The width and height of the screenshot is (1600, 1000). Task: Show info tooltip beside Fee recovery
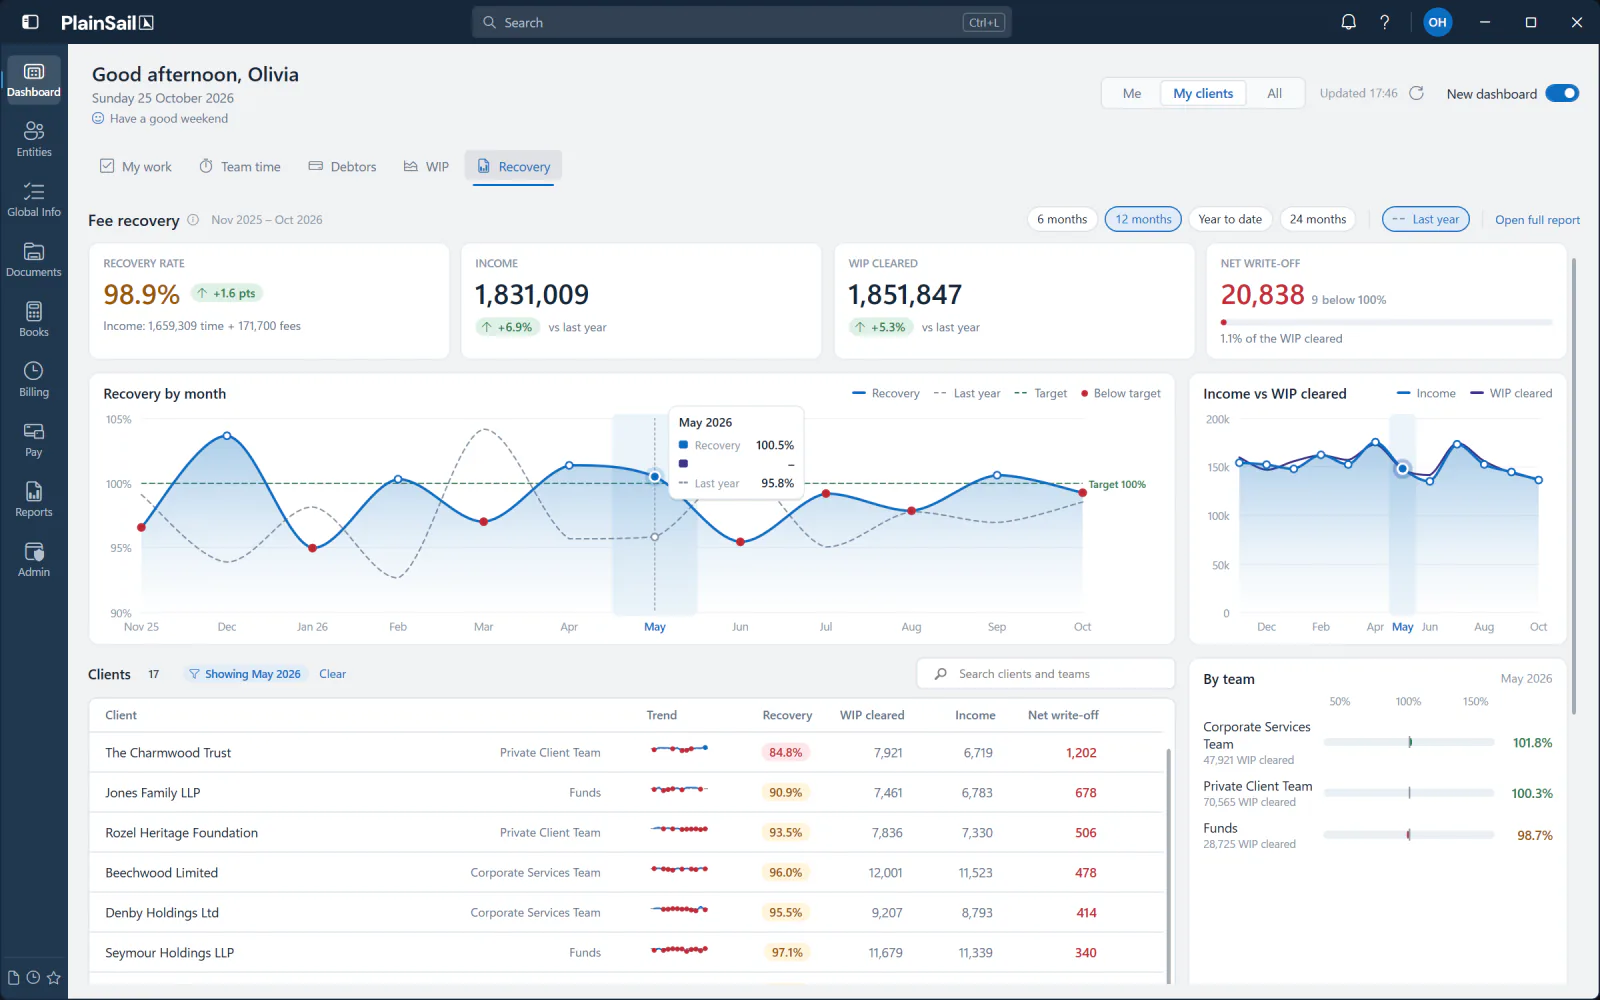[x=193, y=220]
